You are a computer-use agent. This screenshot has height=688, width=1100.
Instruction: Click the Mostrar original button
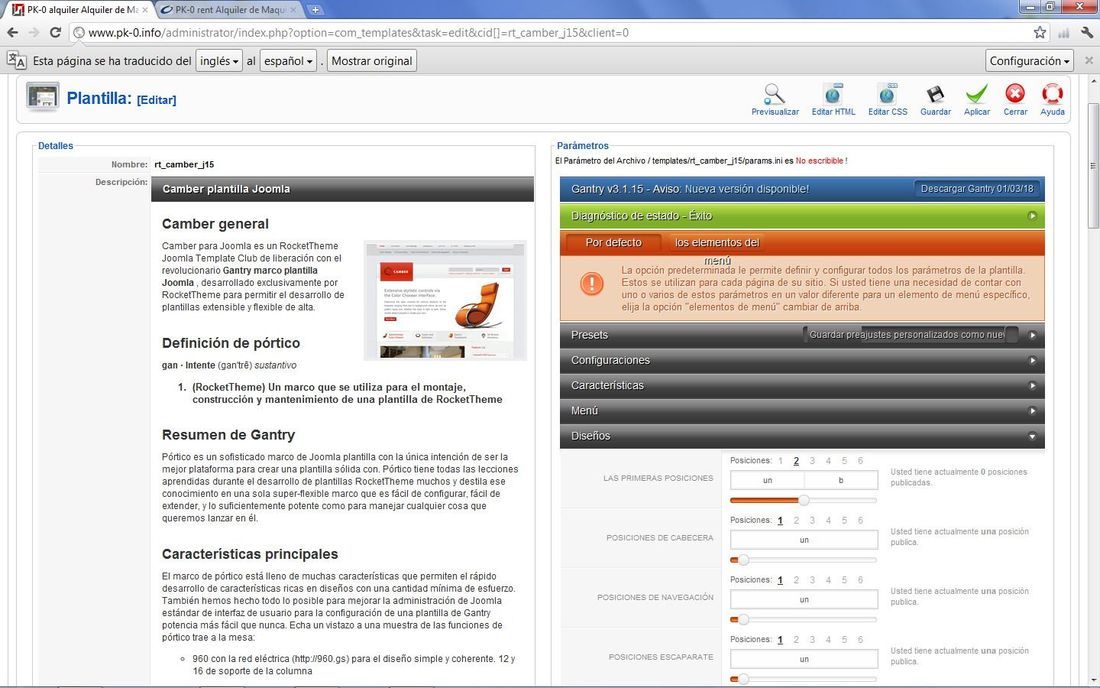pos(372,61)
